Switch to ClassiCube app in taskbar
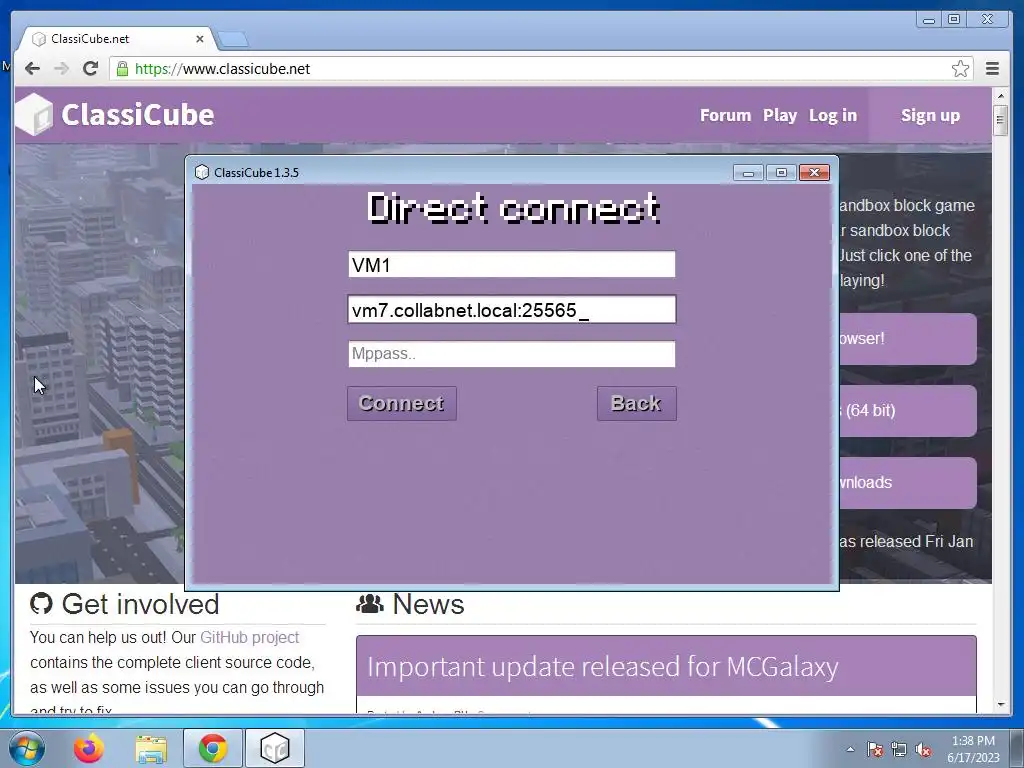The image size is (1024, 768). [x=274, y=748]
